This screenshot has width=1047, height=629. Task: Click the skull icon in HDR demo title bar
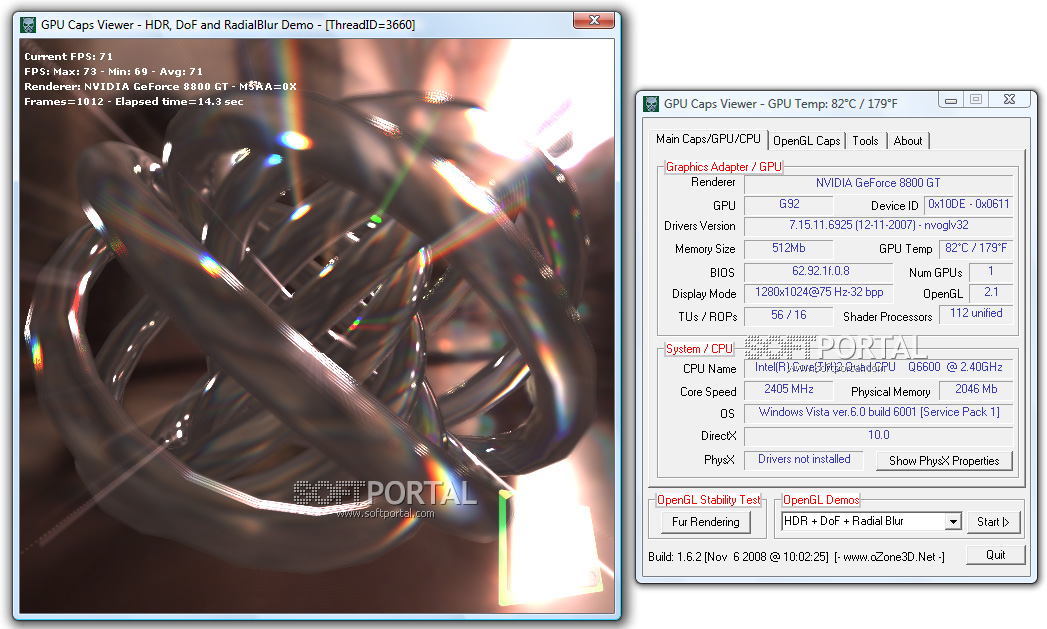pos(28,25)
